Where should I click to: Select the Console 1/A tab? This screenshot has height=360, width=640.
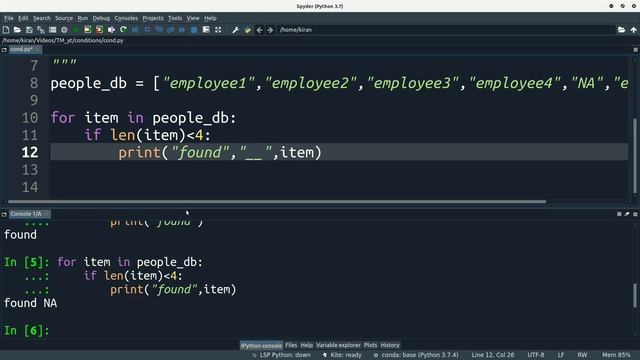click(29, 214)
